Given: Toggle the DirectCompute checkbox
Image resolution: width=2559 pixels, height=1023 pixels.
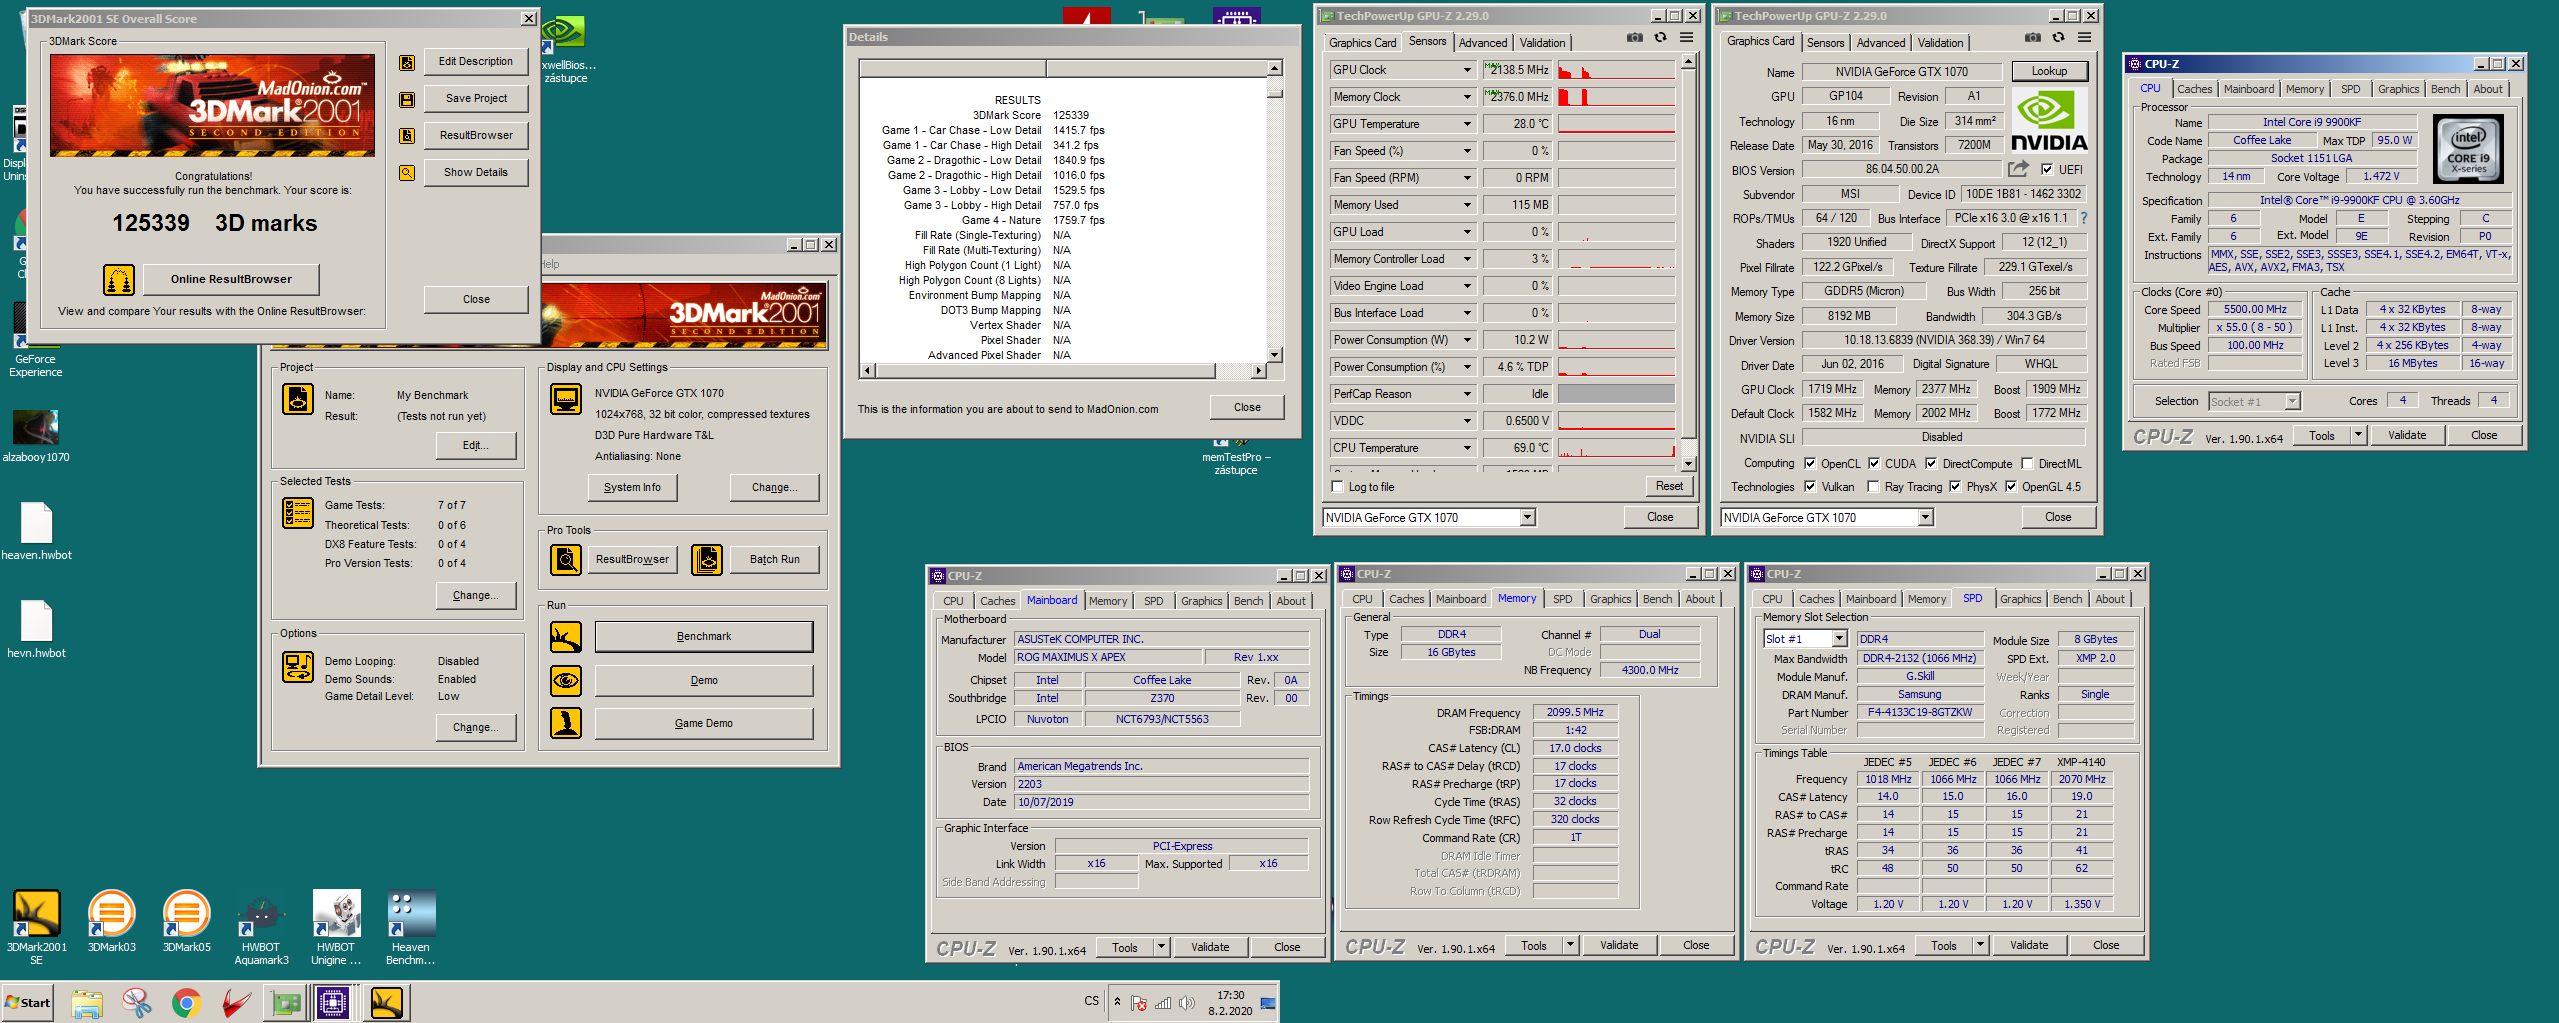Looking at the screenshot, I should [x=1931, y=464].
